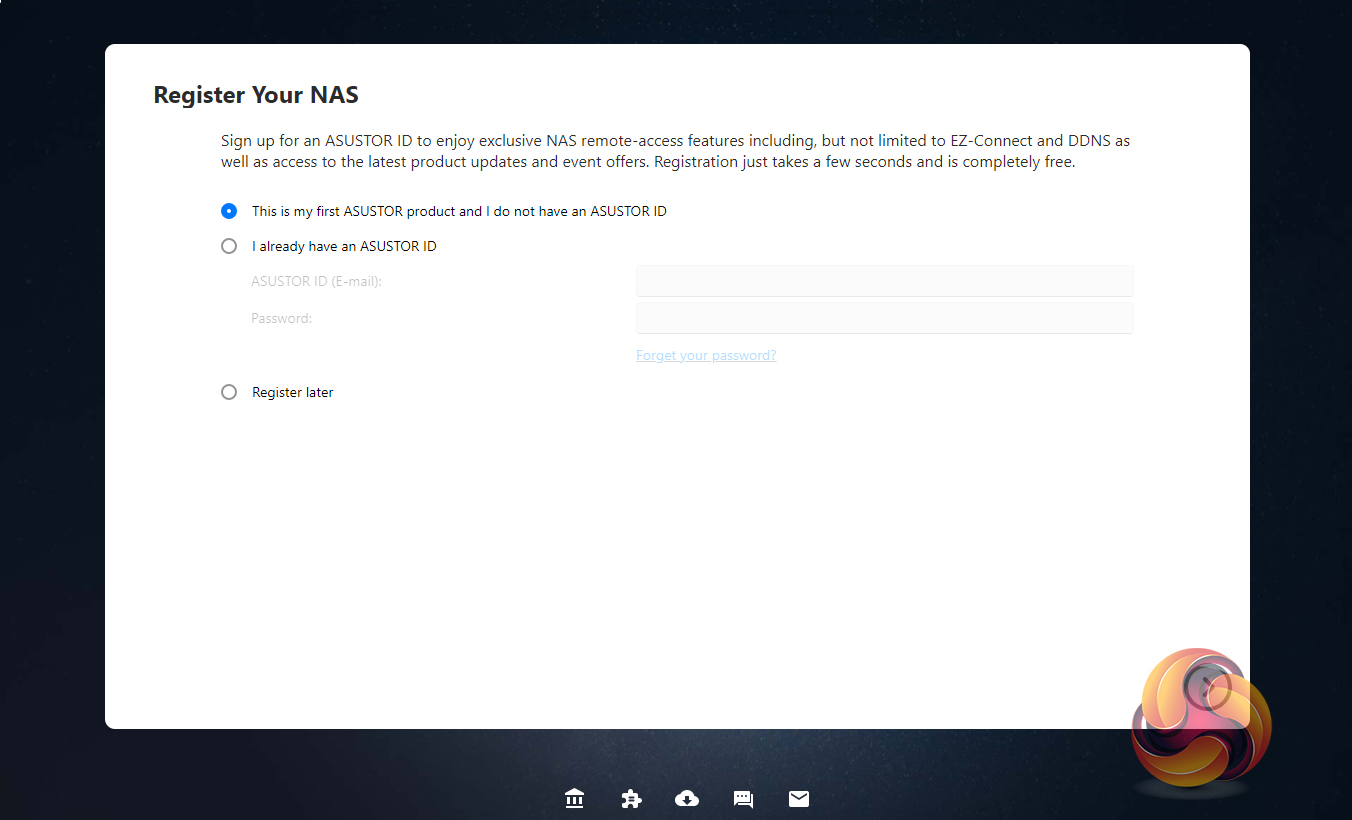
Task: Click the 'Register Your NAS' heading
Action: click(256, 95)
